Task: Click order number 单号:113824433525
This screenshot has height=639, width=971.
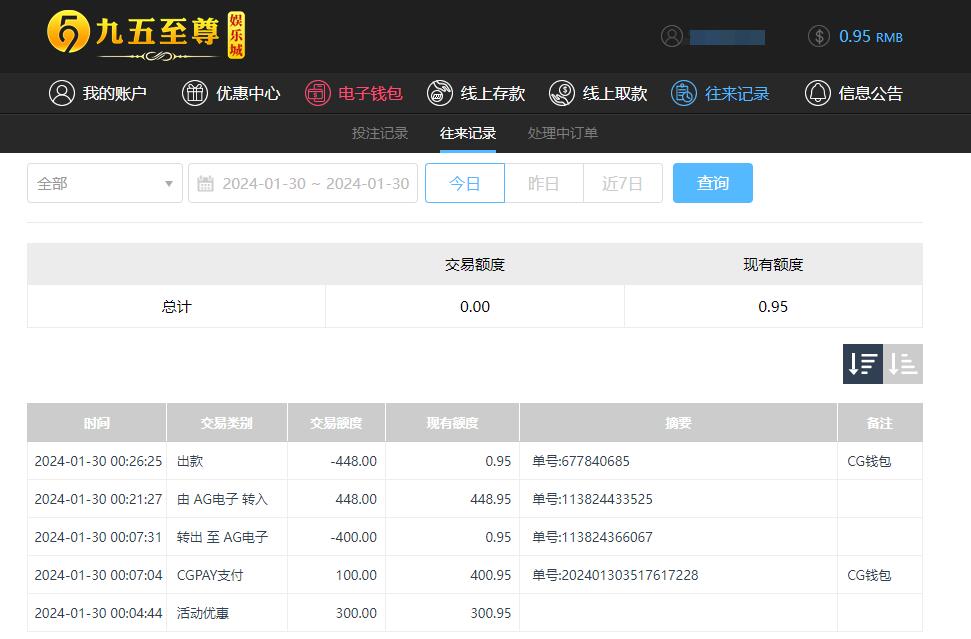Action: 593,499
